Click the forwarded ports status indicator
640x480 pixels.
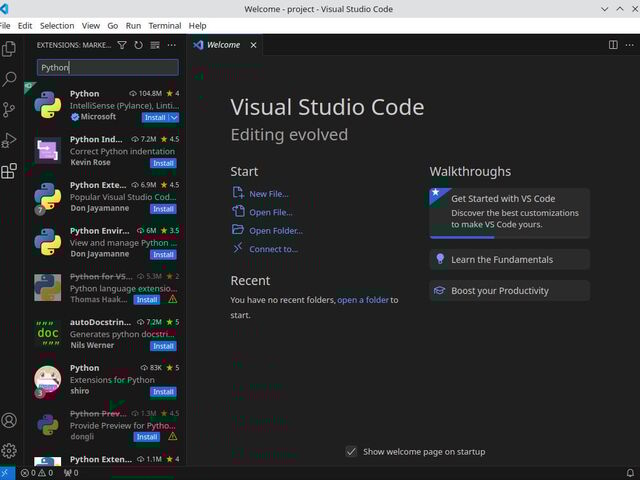point(71,473)
